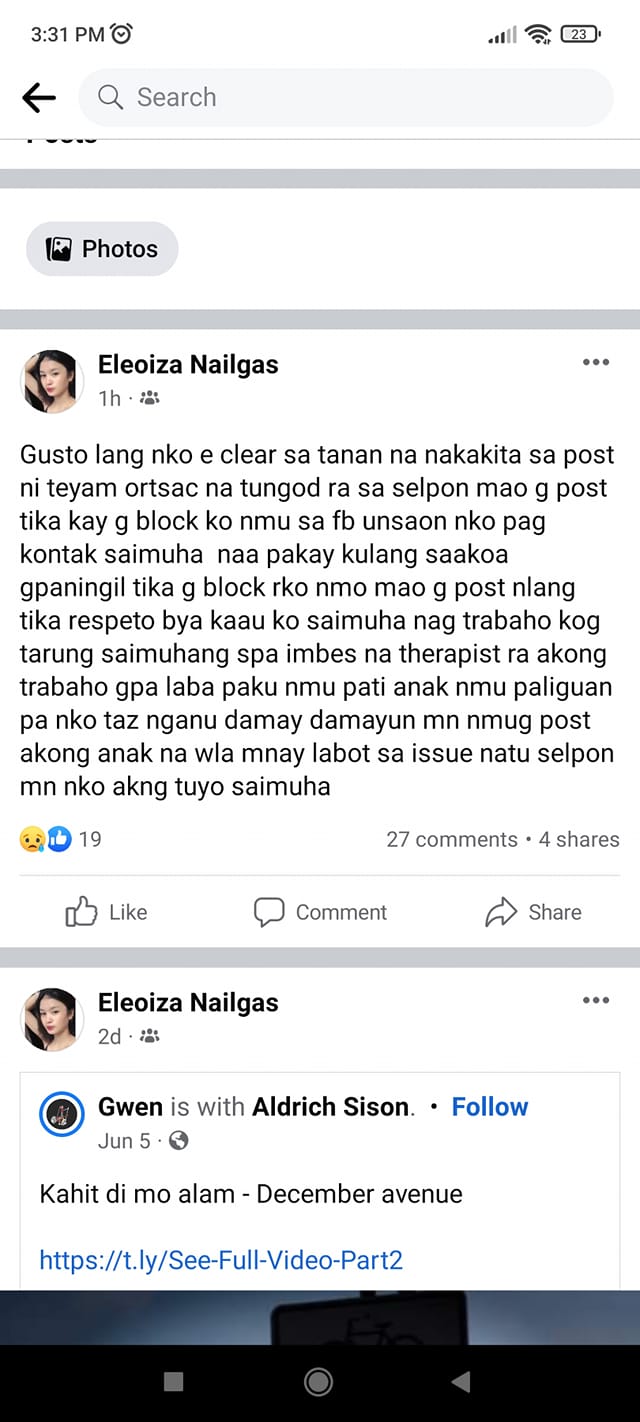This screenshot has width=640, height=1422.
Task: Open the See-Full-Video-Part2 link
Action: pos(221,1260)
